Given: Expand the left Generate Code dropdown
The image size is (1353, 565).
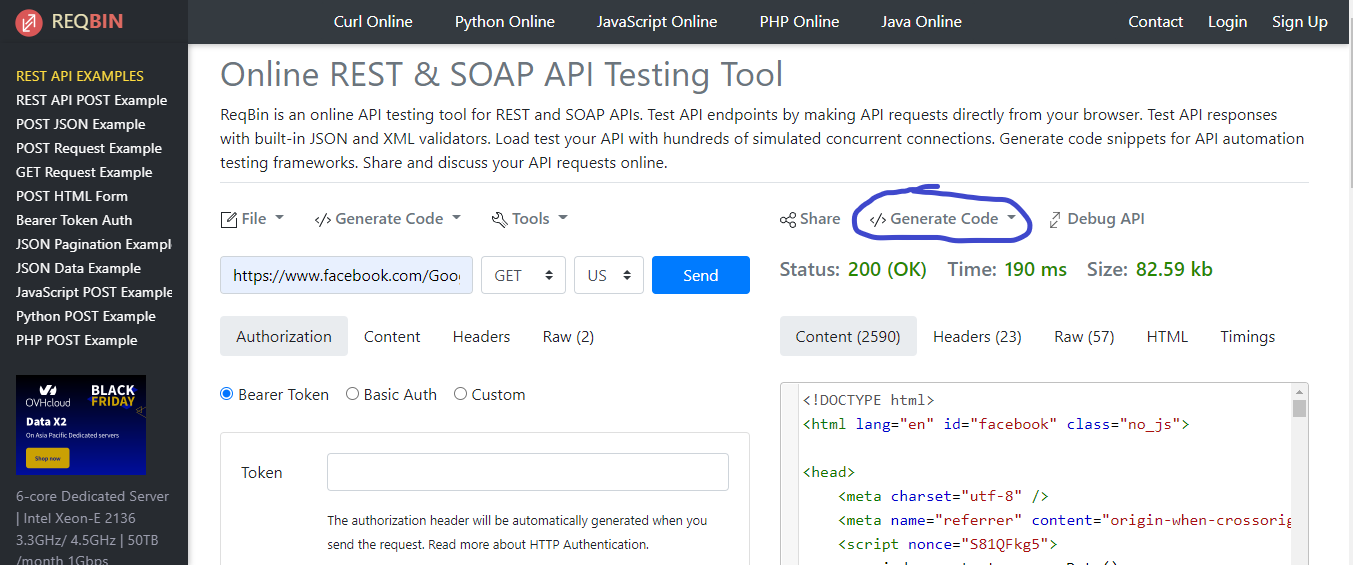Looking at the screenshot, I should click(x=388, y=218).
